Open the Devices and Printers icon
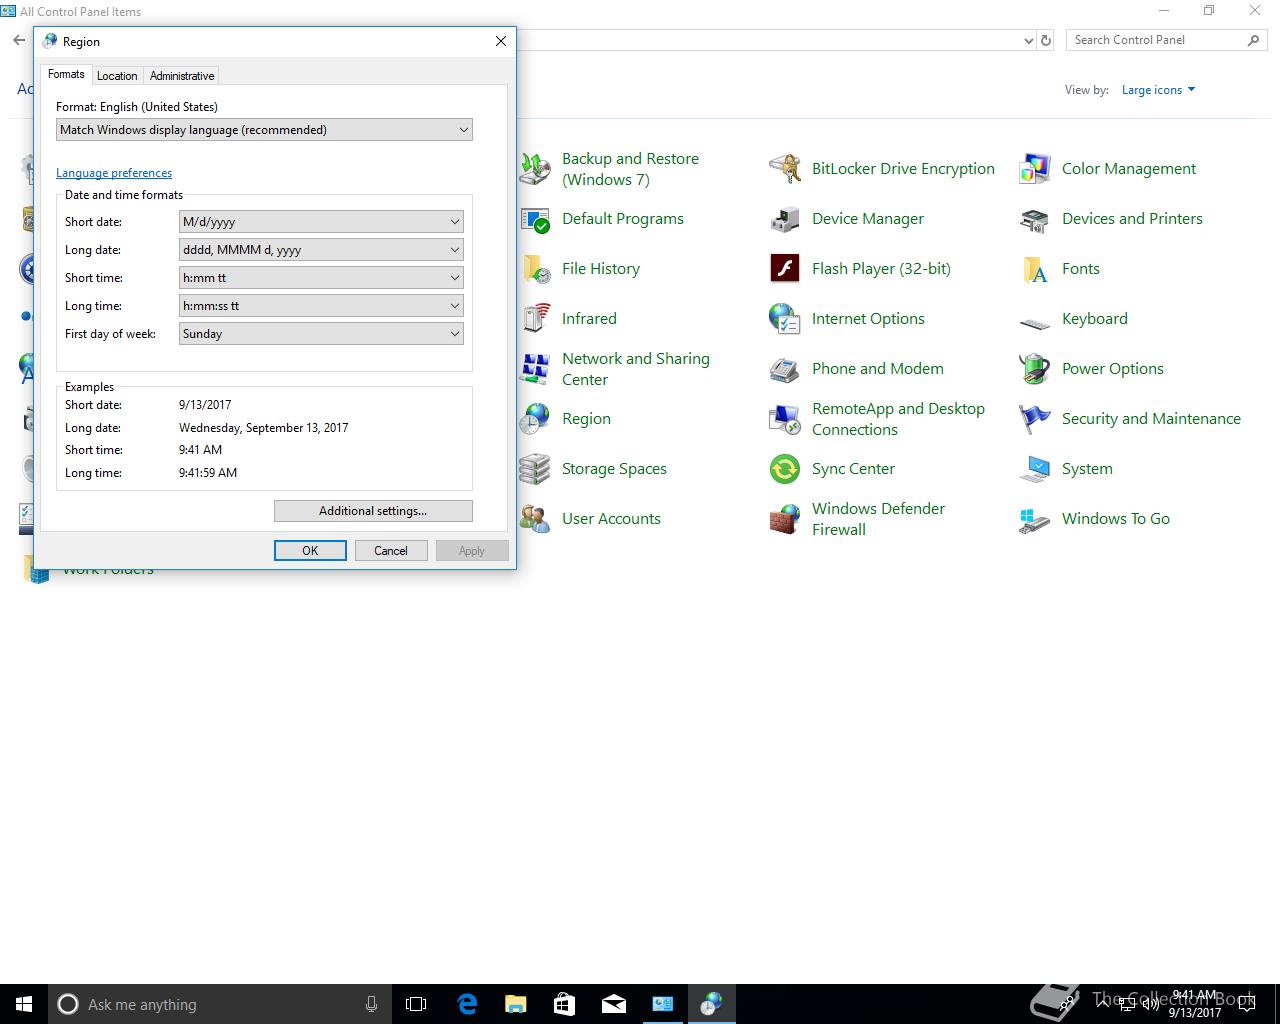 point(1035,219)
